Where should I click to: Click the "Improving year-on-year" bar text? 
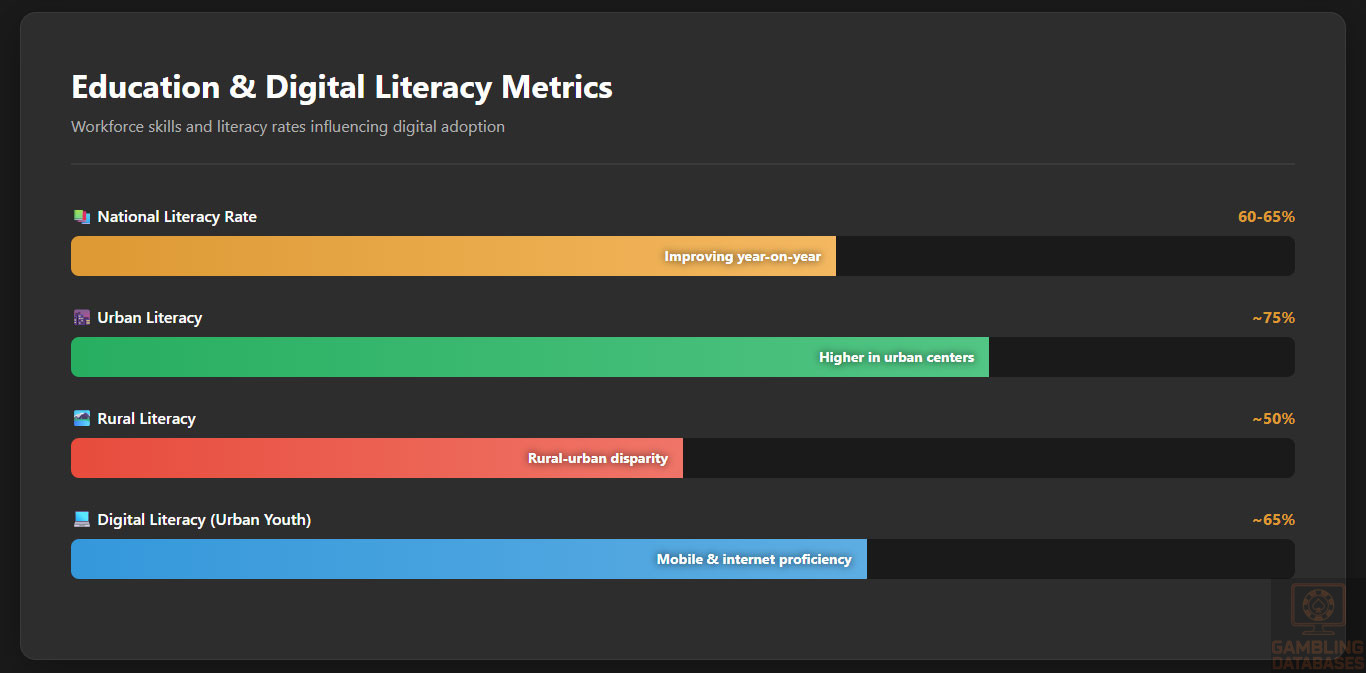[x=742, y=257]
